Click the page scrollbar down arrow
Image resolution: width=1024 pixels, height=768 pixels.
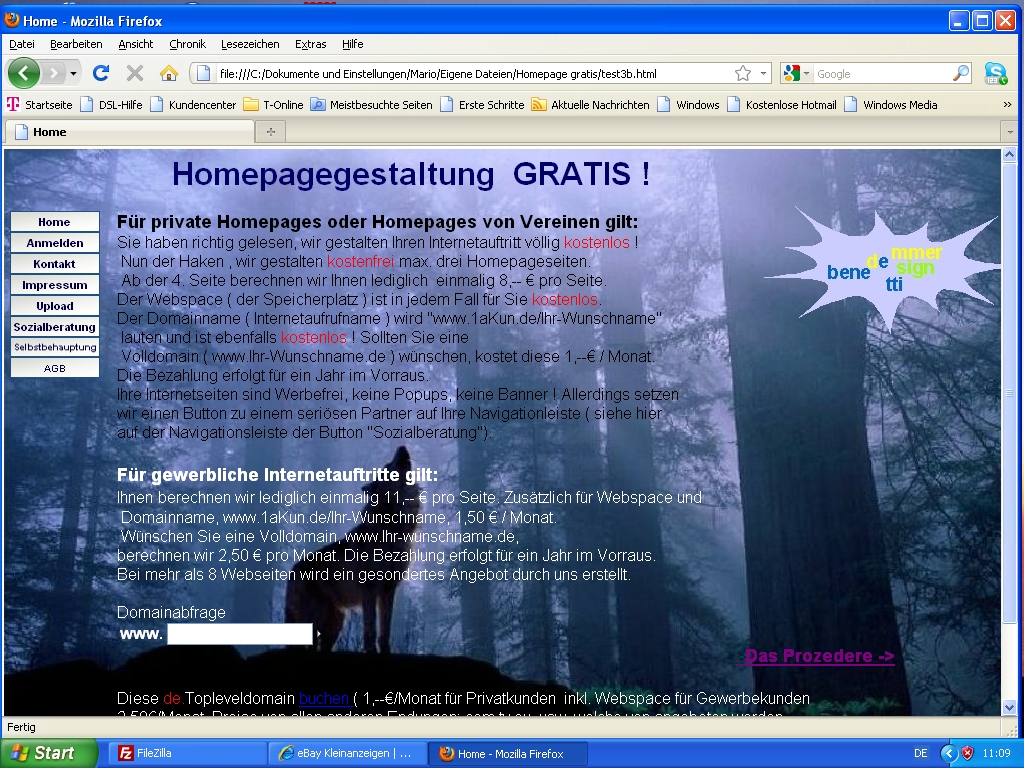point(1009,707)
